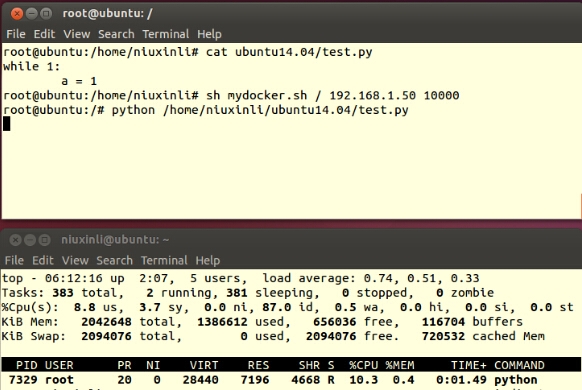Click the 10.3 %CPU value
This screenshot has width=582, height=390.
click(x=363, y=380)
